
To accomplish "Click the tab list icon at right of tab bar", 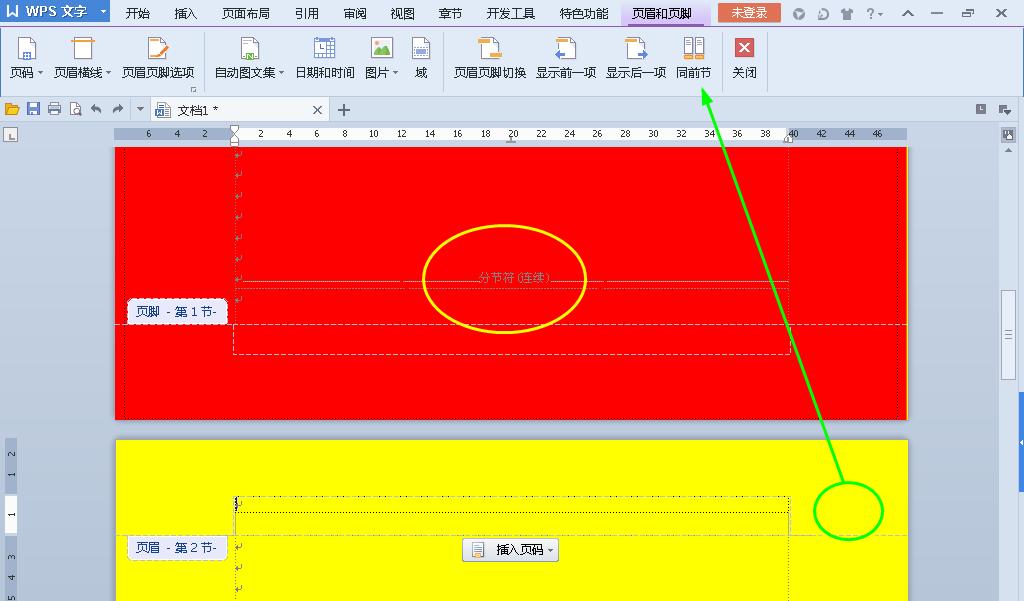I will [1004, 110].
